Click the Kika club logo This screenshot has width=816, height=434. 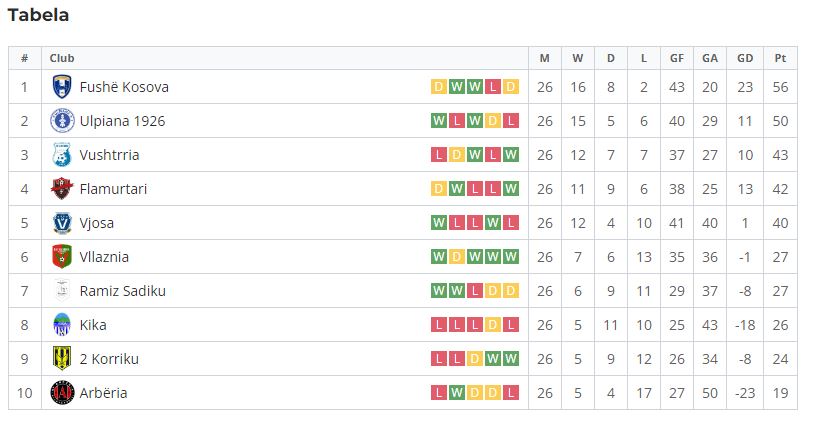pos(62,325)
